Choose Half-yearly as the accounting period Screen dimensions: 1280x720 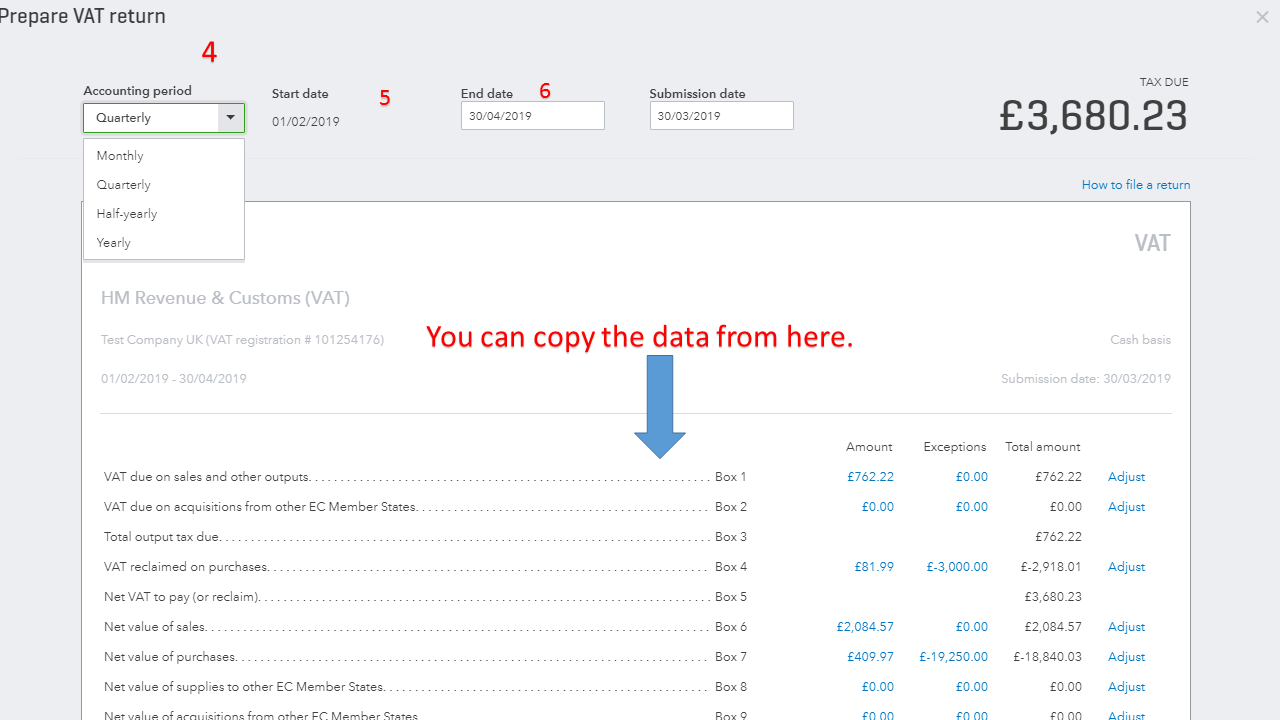126,213
